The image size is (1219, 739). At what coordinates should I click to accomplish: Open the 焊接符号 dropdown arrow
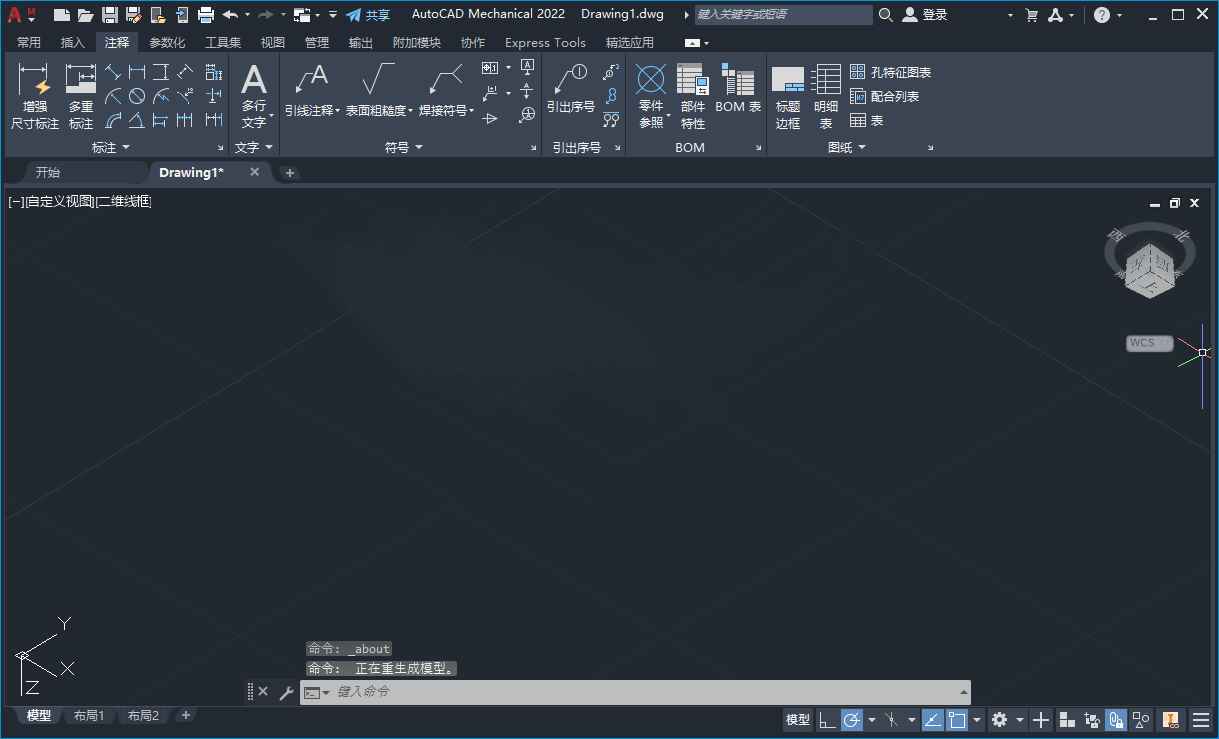(471, 111)
